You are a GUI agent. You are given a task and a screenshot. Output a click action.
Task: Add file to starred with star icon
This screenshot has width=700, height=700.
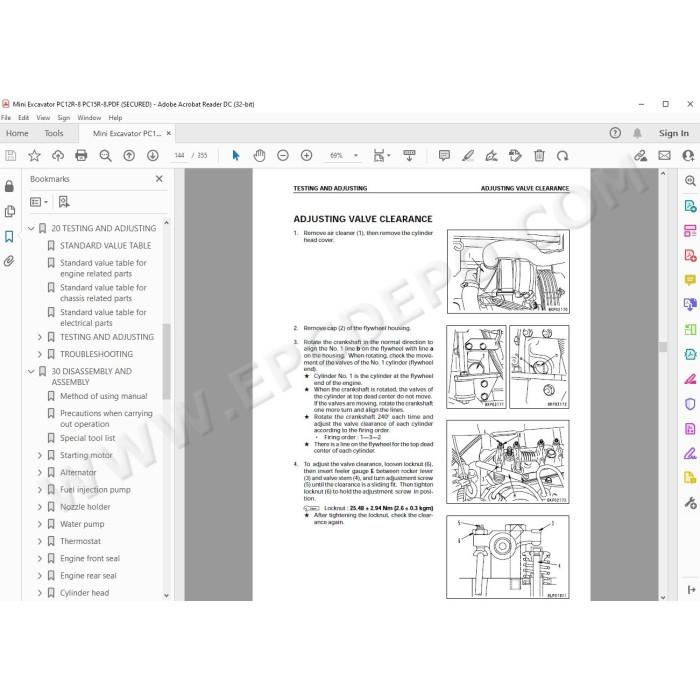tap(34, 155)
